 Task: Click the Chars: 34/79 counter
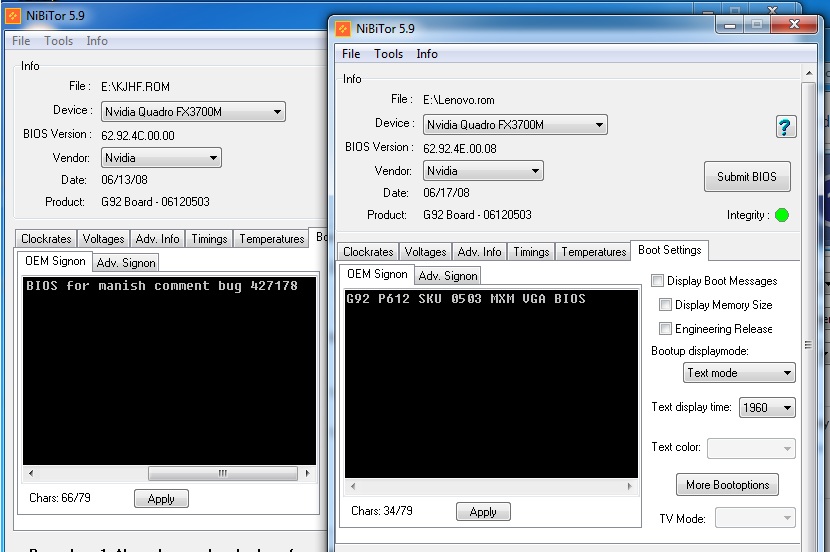[x=382, y=511]
